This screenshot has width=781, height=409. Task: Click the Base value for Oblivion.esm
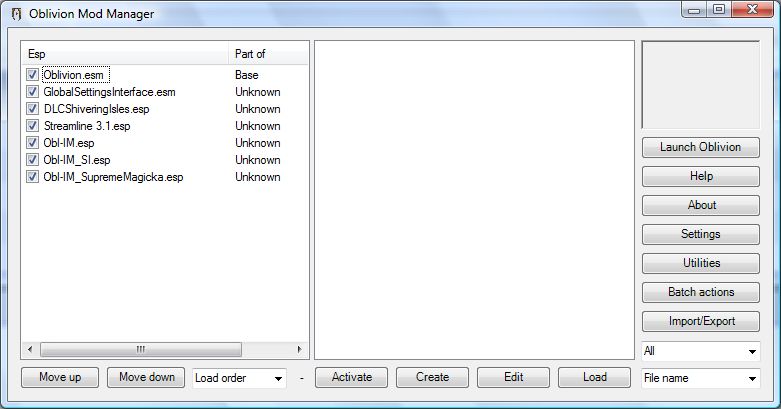tap(247, 75)
